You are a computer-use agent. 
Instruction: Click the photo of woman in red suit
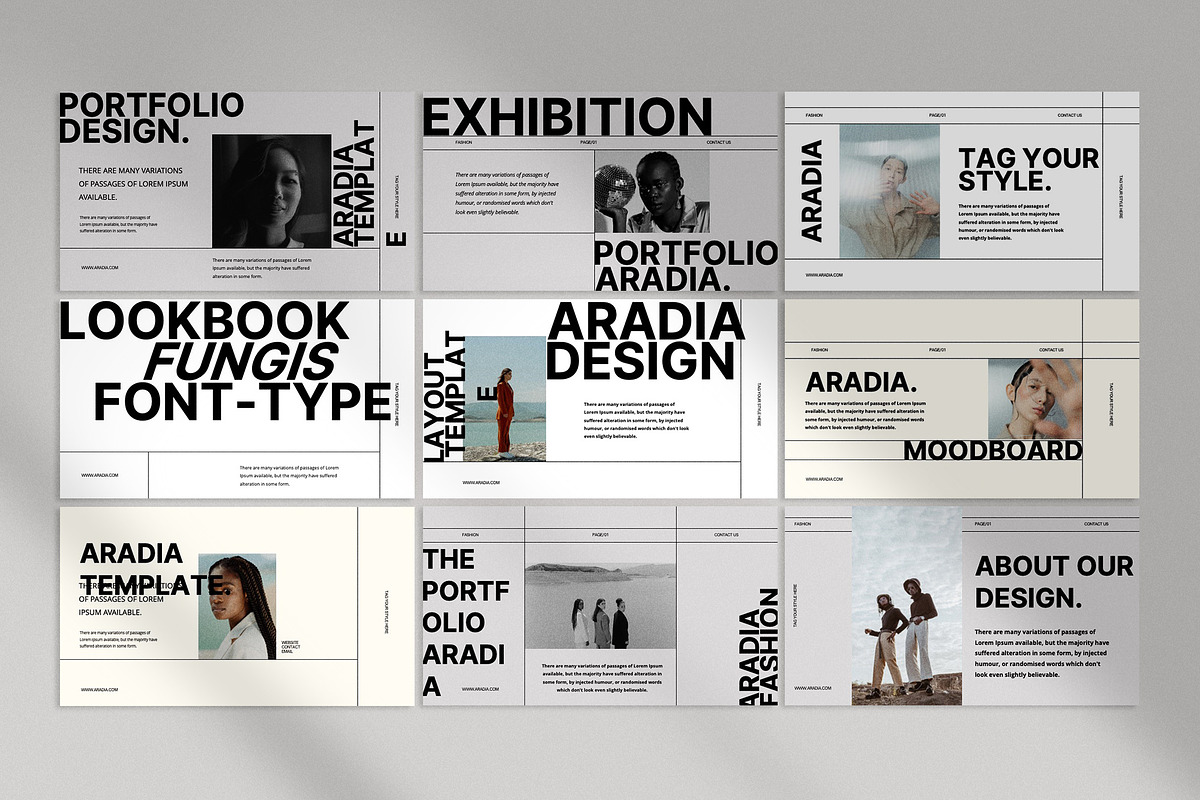[x=505, y=398]
